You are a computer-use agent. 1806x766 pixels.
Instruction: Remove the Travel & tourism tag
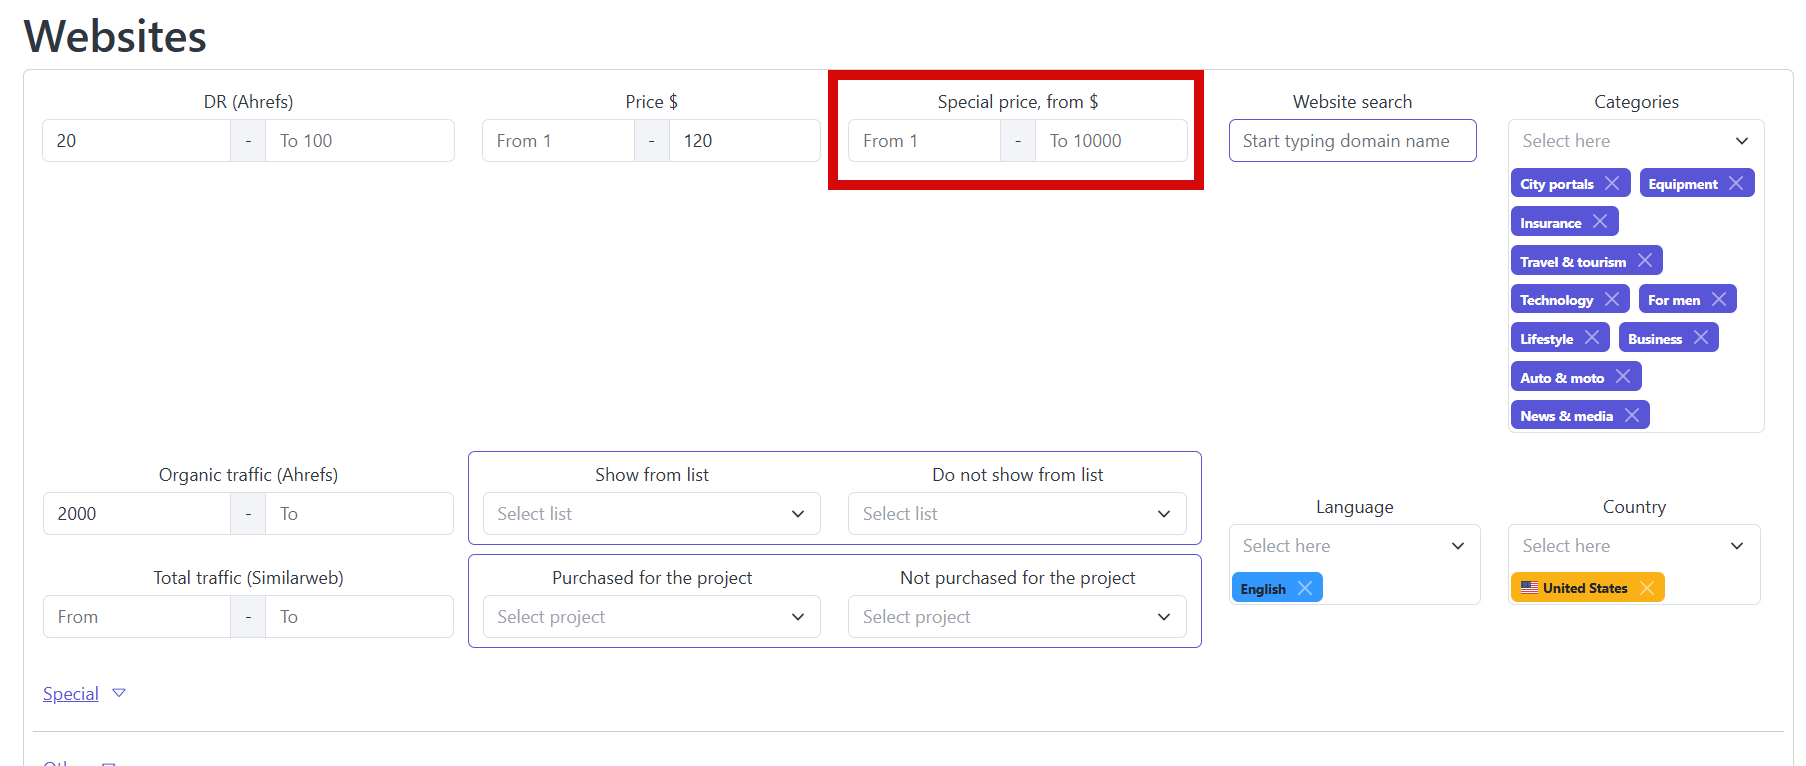coord(1645,261)
